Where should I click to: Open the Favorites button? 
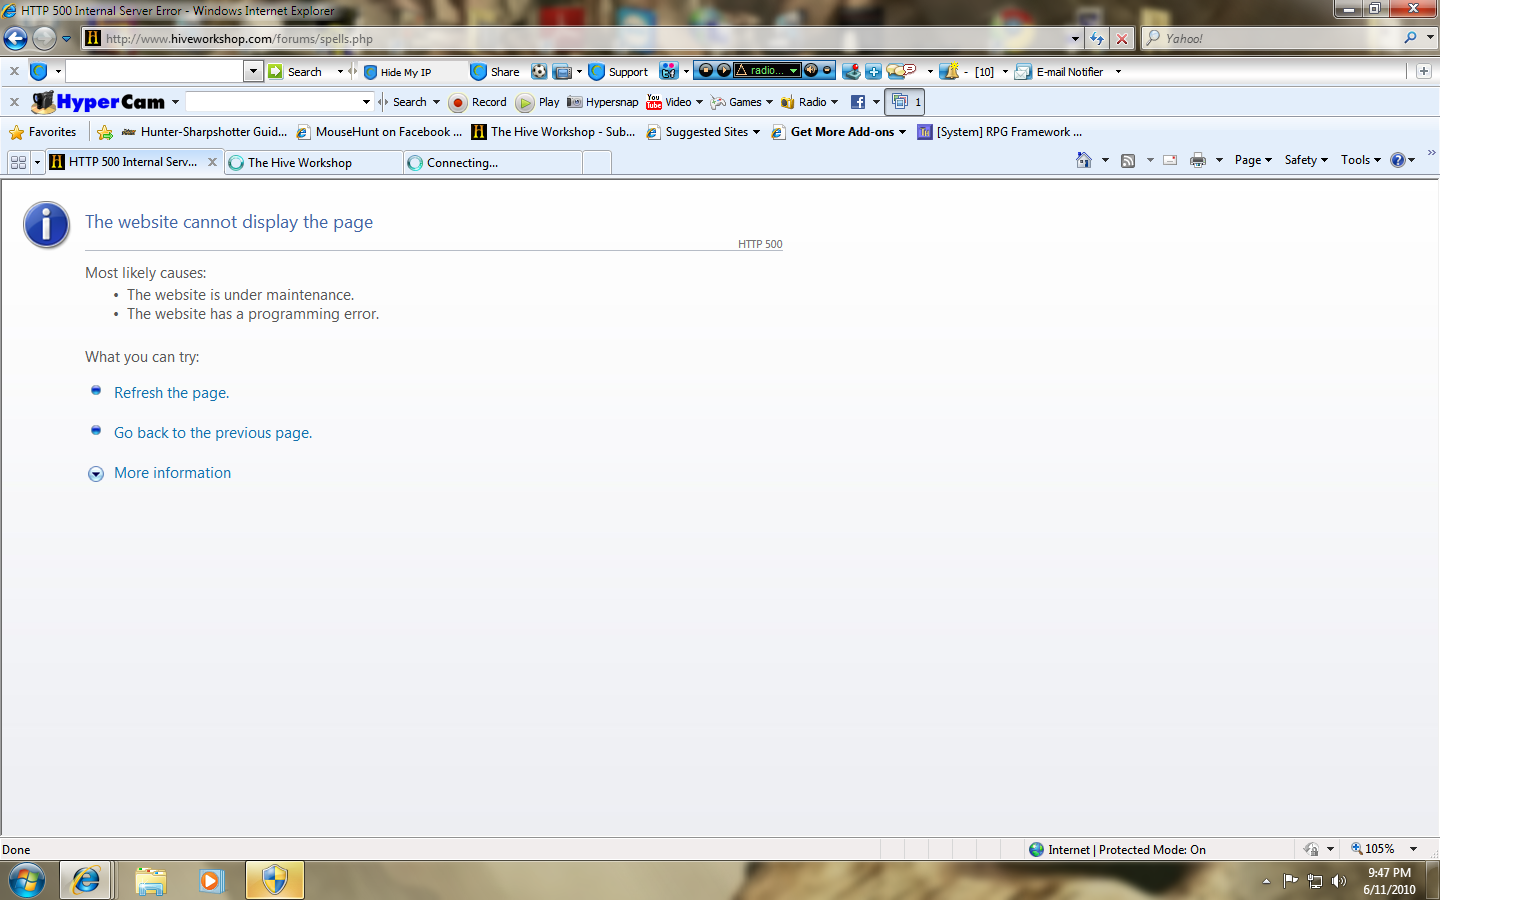pyautogui.click(x=42, y=132)
